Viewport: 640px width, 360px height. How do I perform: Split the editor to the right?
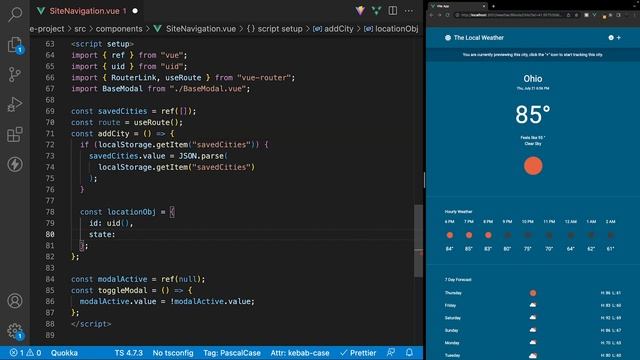click(393, 11)
